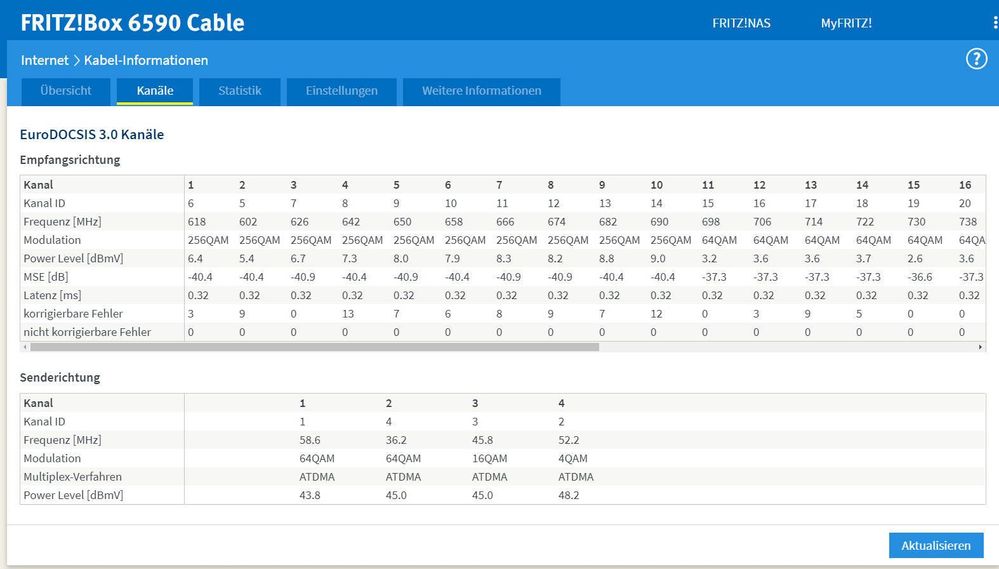Click the 64QAM modulation for downstream channel 11
This screenshot has height=569, width=999.
(719, 240)
